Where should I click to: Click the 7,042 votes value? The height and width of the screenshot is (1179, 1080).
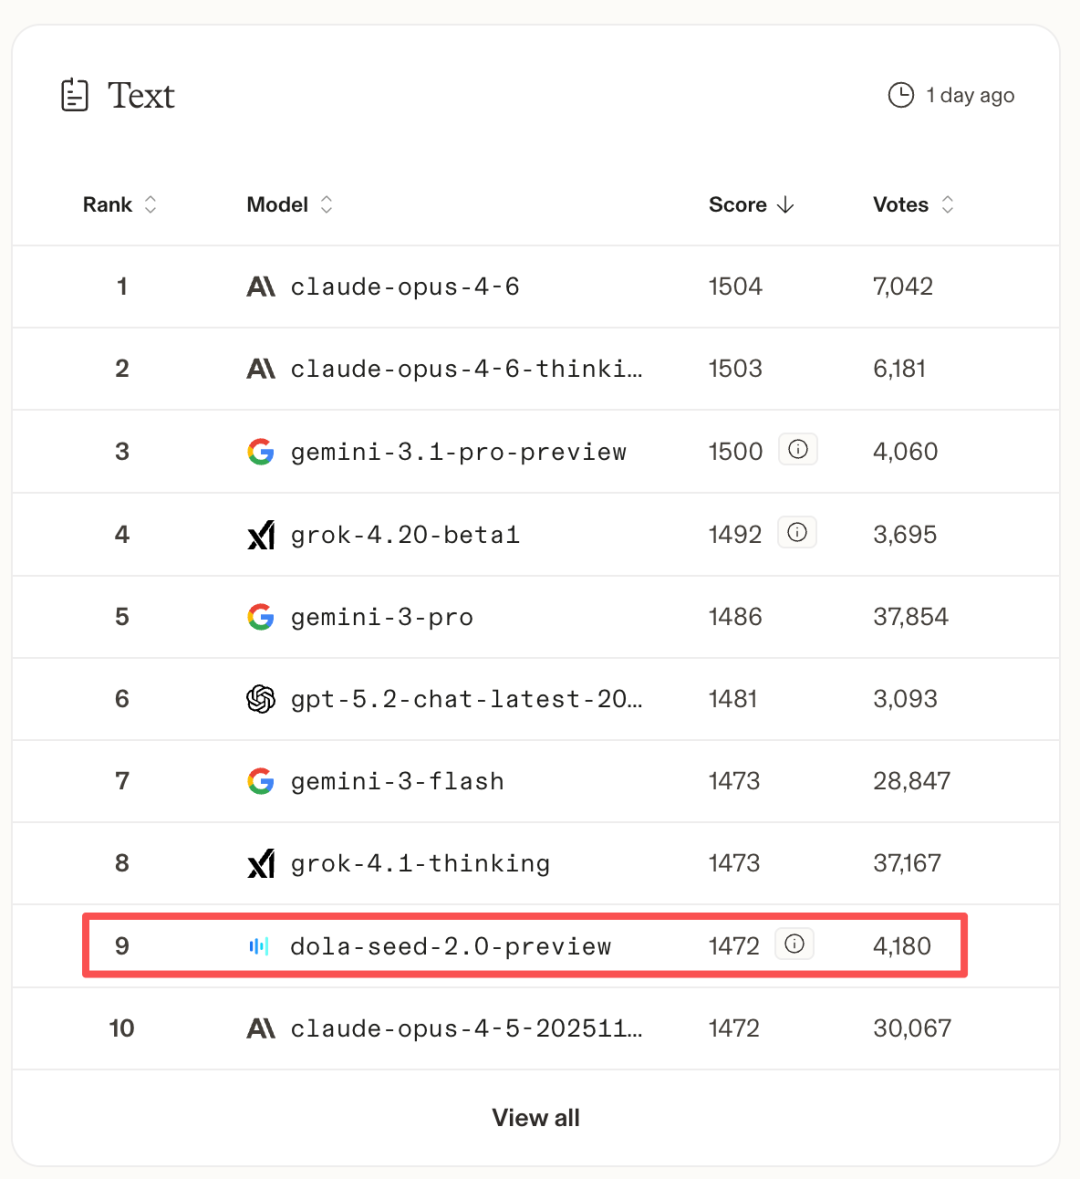tap(903, 286)
